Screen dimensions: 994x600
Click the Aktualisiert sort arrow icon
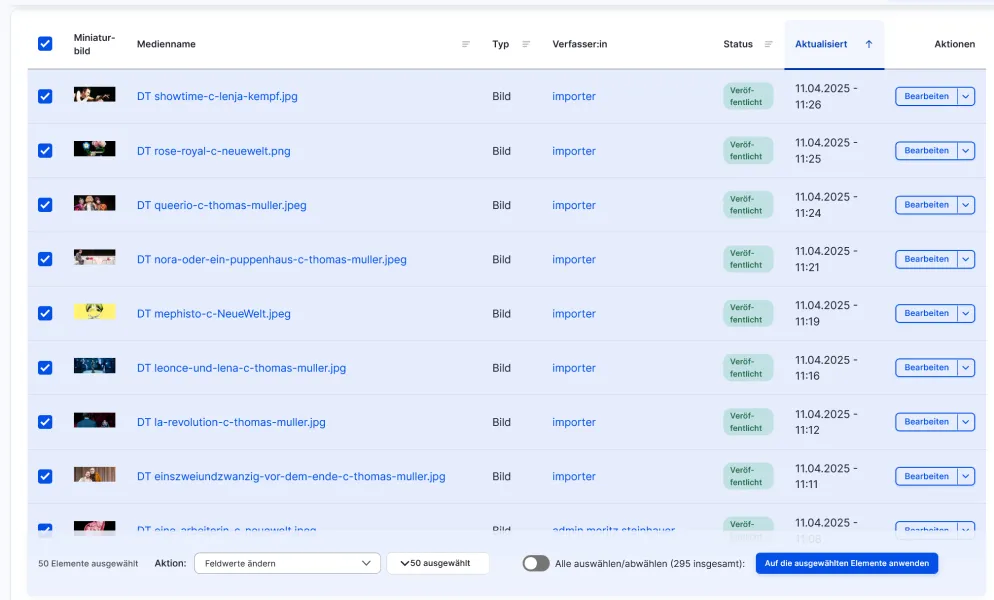click(869, 44)
